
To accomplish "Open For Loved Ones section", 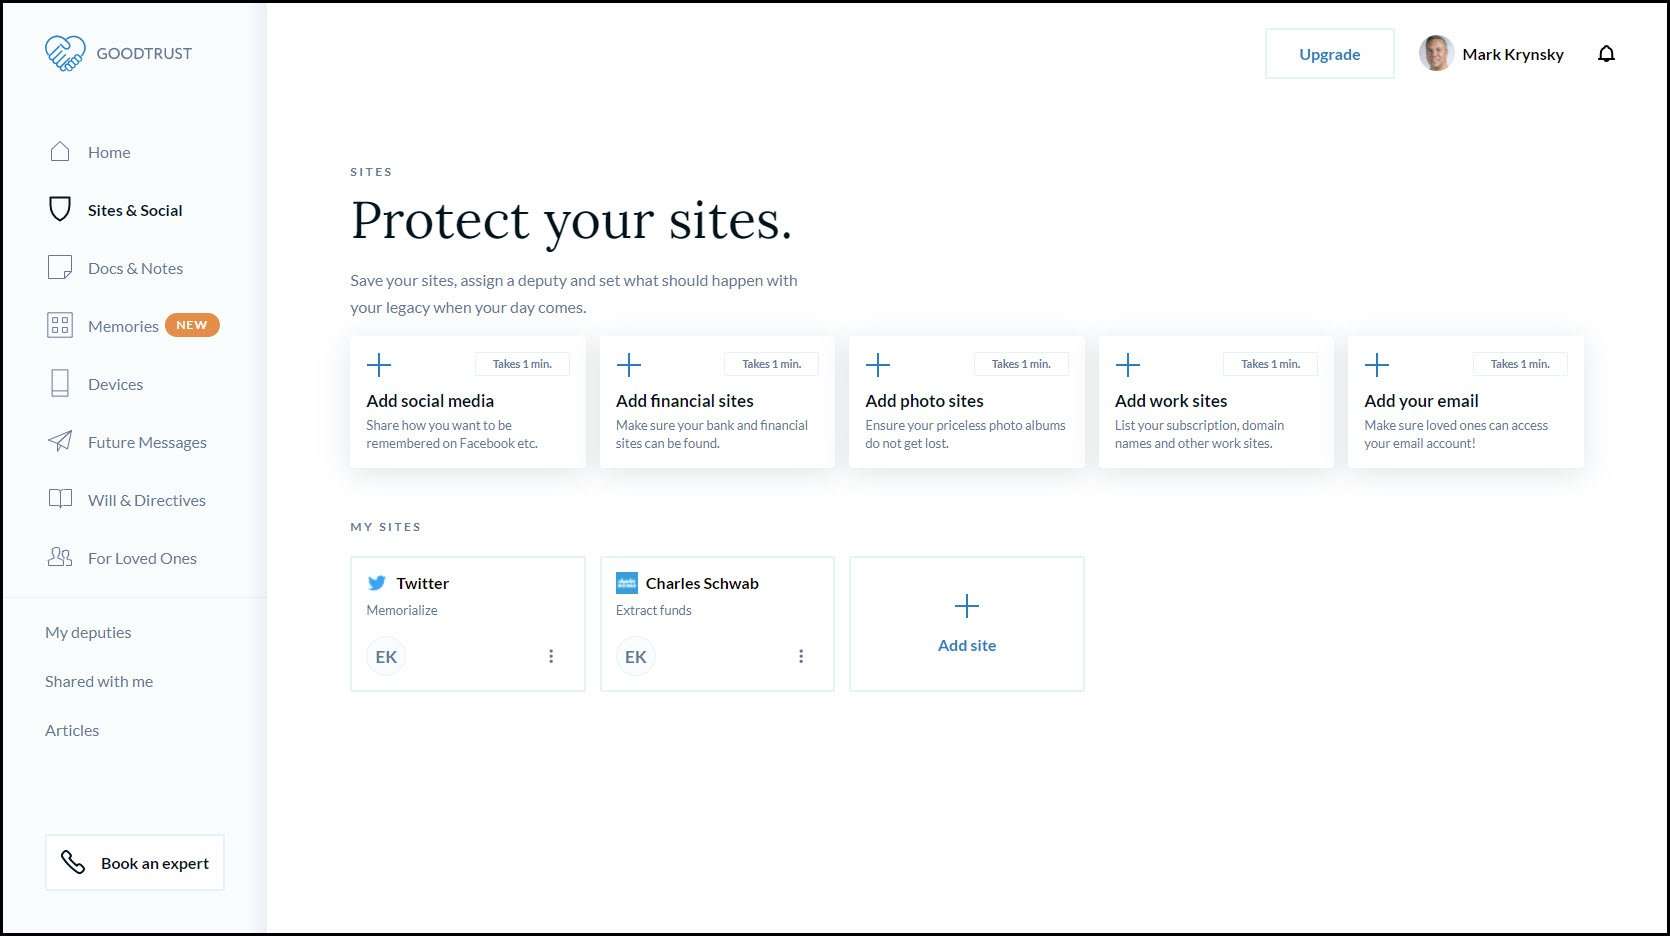I will [142, 558].
